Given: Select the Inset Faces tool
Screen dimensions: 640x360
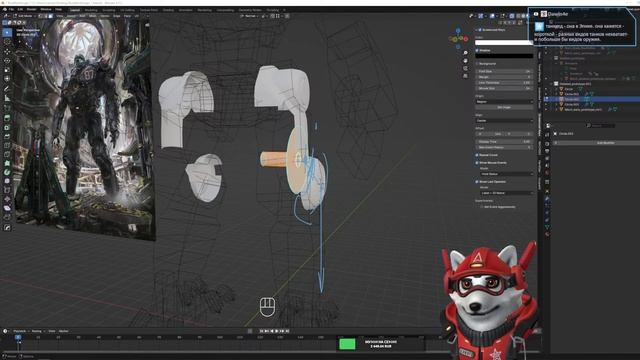Looking at the screenshot, I should pyautogui.click(x=7, y=127).
